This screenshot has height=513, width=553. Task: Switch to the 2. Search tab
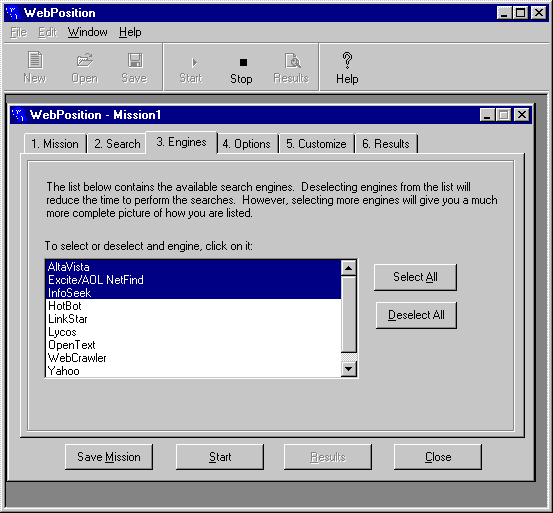click(117, 144)
